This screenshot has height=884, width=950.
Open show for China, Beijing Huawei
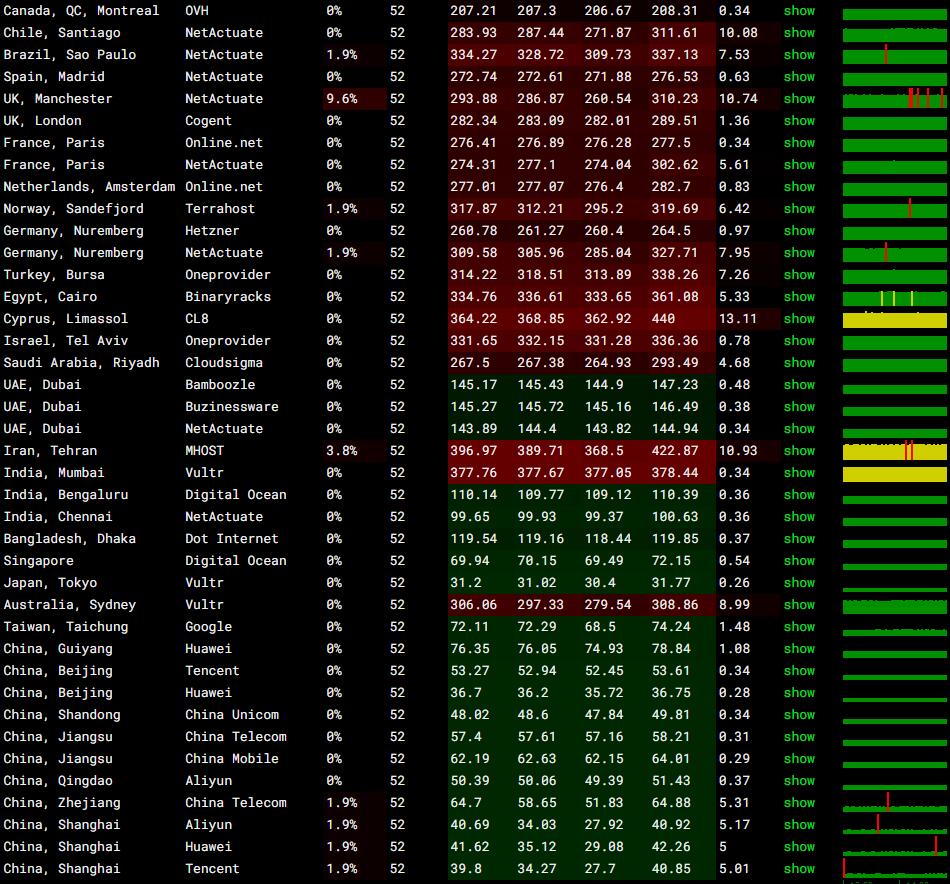pyautogui.click(x=799, y=693)
